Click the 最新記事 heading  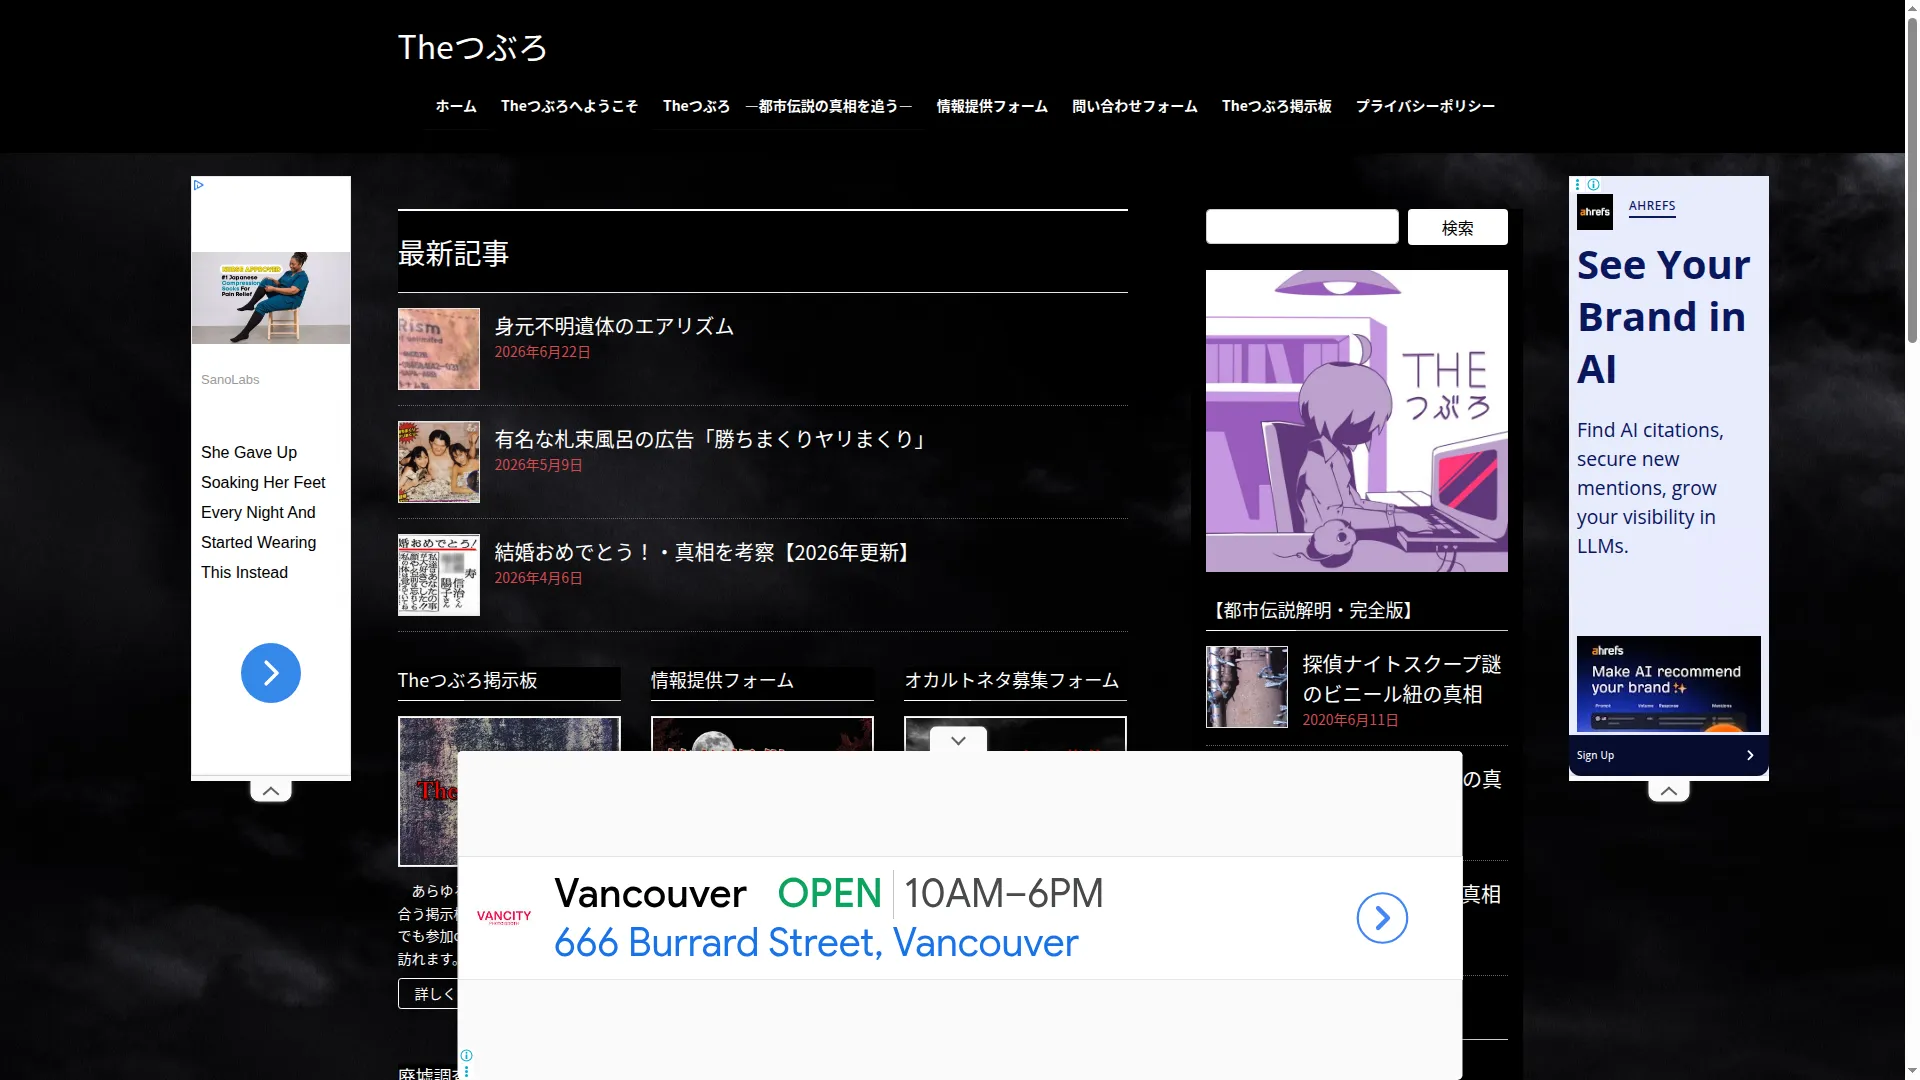pyautogui.click(x=453, y=254)
